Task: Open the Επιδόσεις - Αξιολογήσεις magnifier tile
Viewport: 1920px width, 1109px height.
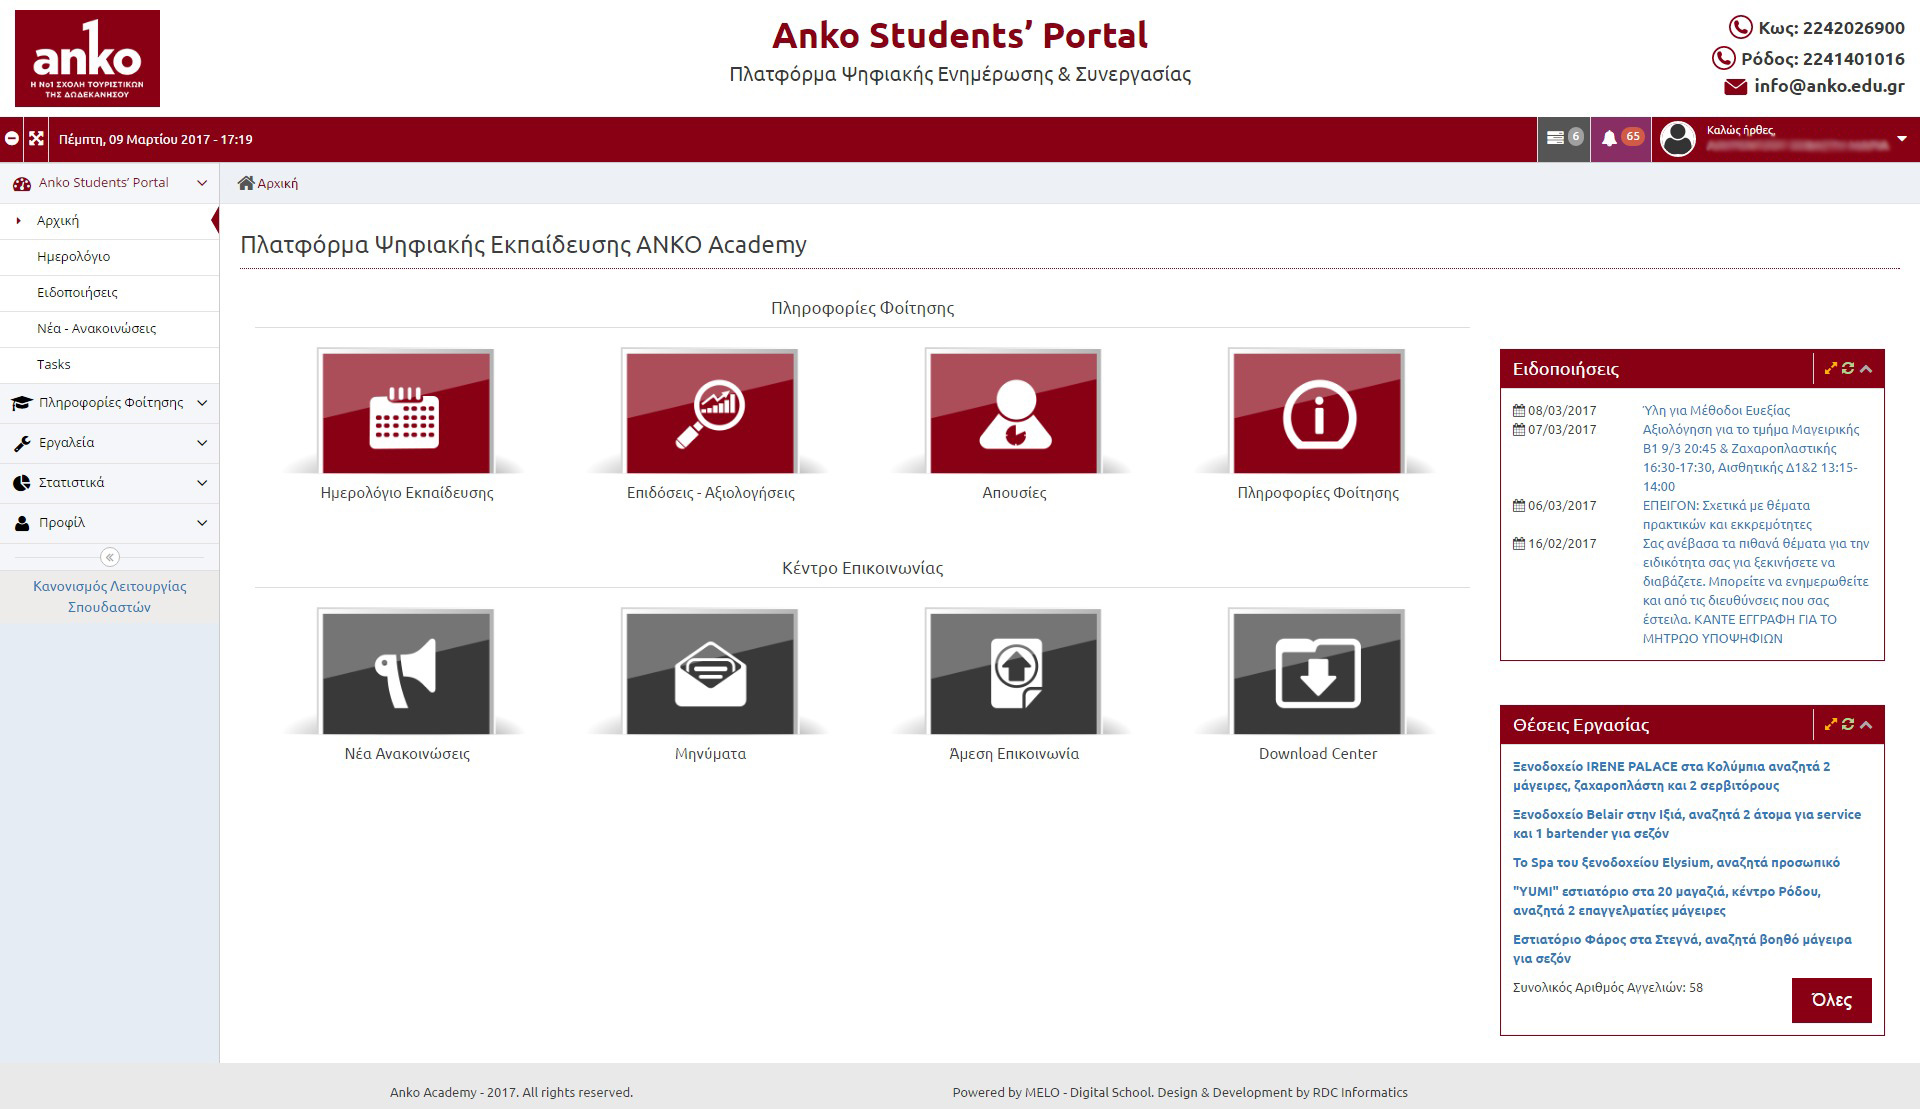Action: click(x=710, y=412)
